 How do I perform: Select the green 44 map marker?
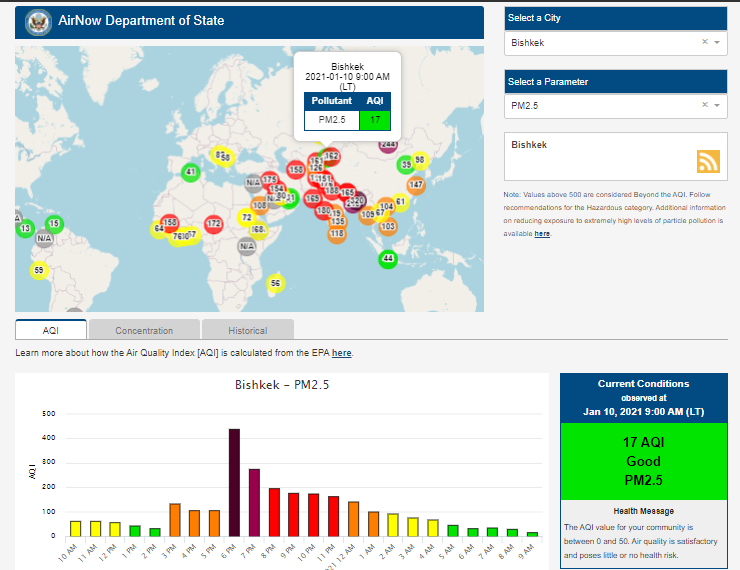click(388, 259)
